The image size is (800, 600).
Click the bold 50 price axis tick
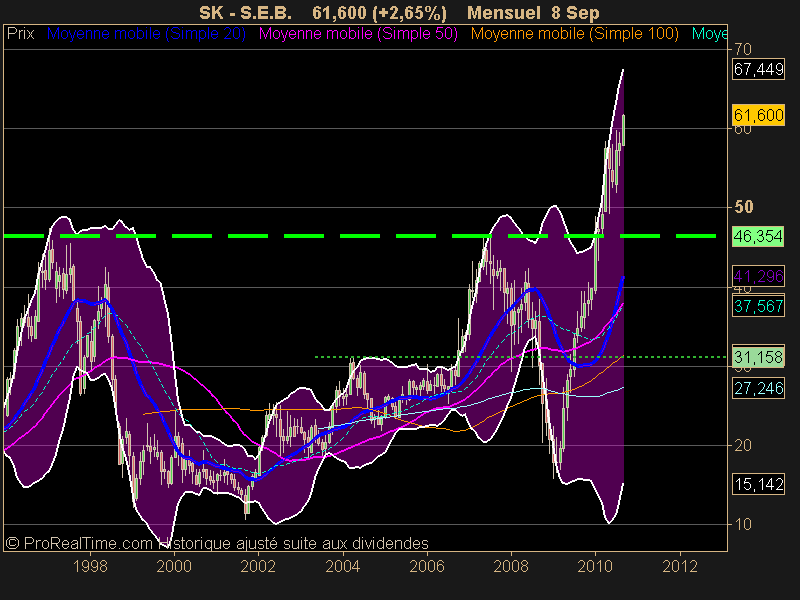pyautogui.click(x=743, y=207)
